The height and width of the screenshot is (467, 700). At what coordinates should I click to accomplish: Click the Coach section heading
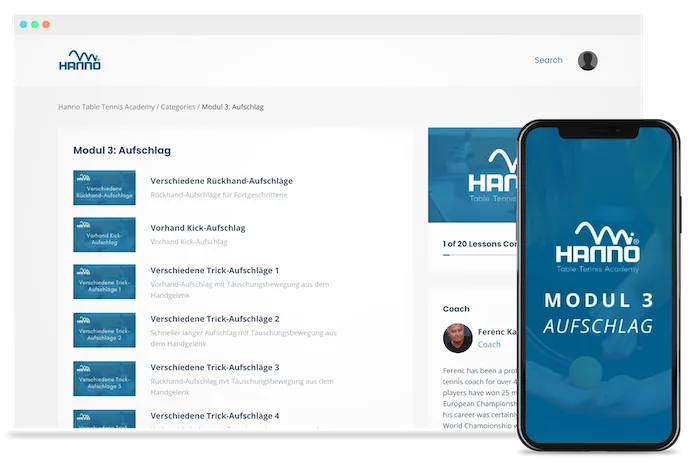456,309
